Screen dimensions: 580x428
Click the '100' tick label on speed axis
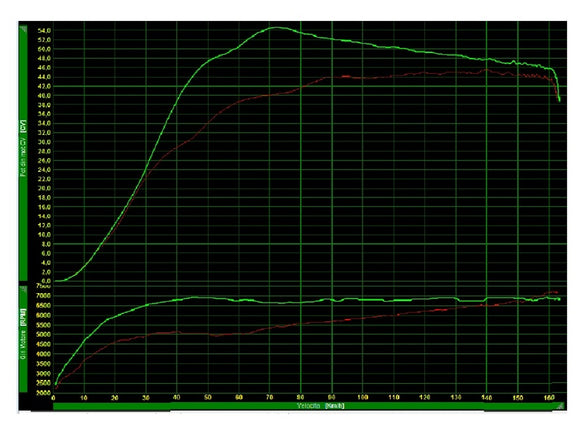[363, 398]
